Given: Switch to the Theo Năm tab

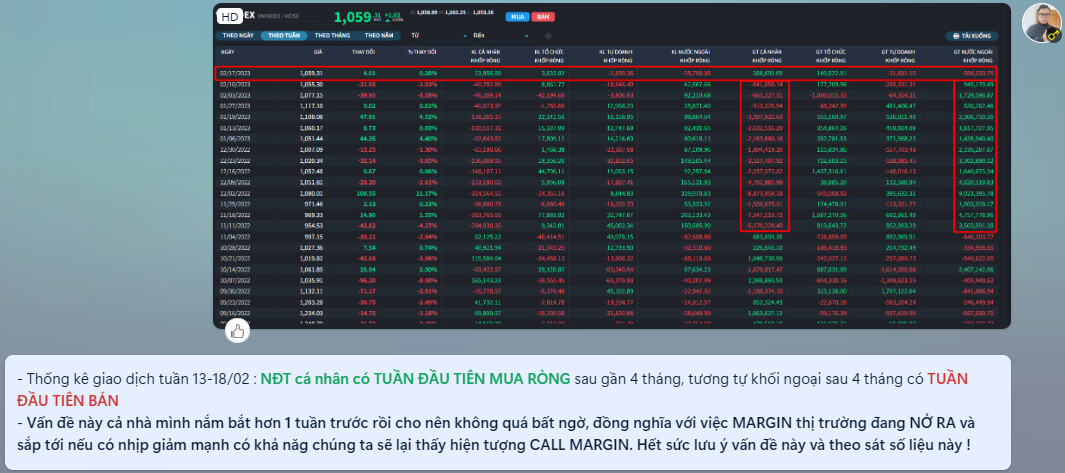Looking at the screenshot, I should [x=378, y=35].
